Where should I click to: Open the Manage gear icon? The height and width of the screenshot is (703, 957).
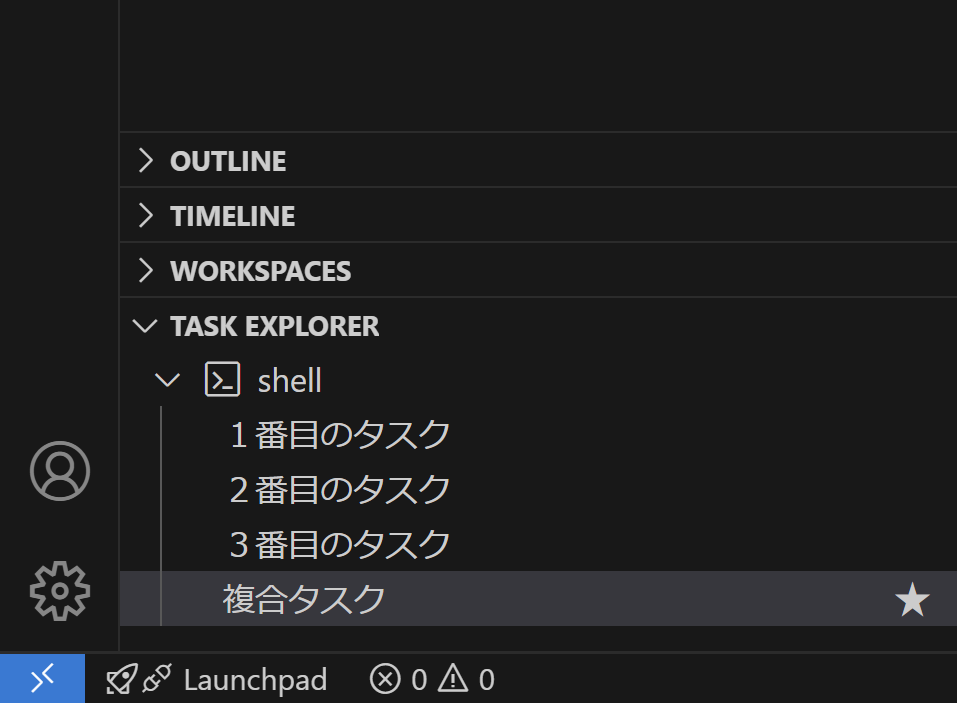[60, 591]
